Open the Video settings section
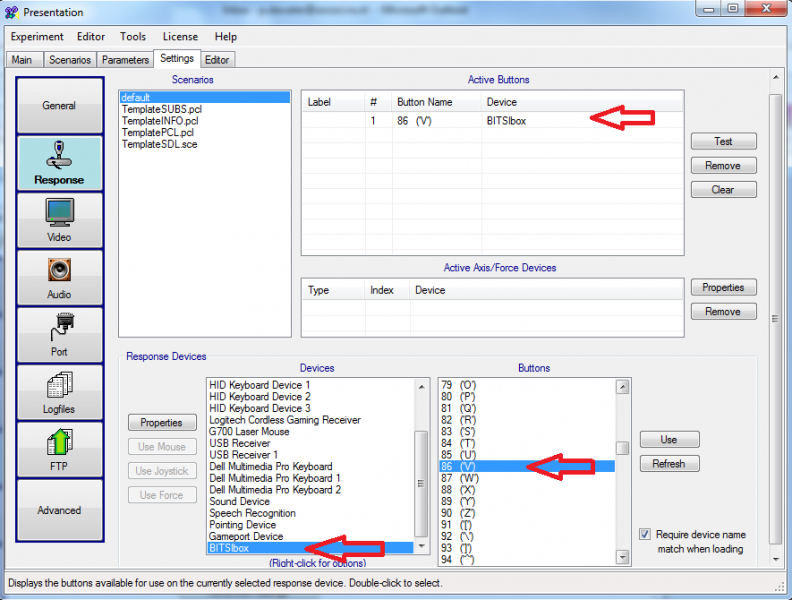The image size is (792, 600). 59,220
